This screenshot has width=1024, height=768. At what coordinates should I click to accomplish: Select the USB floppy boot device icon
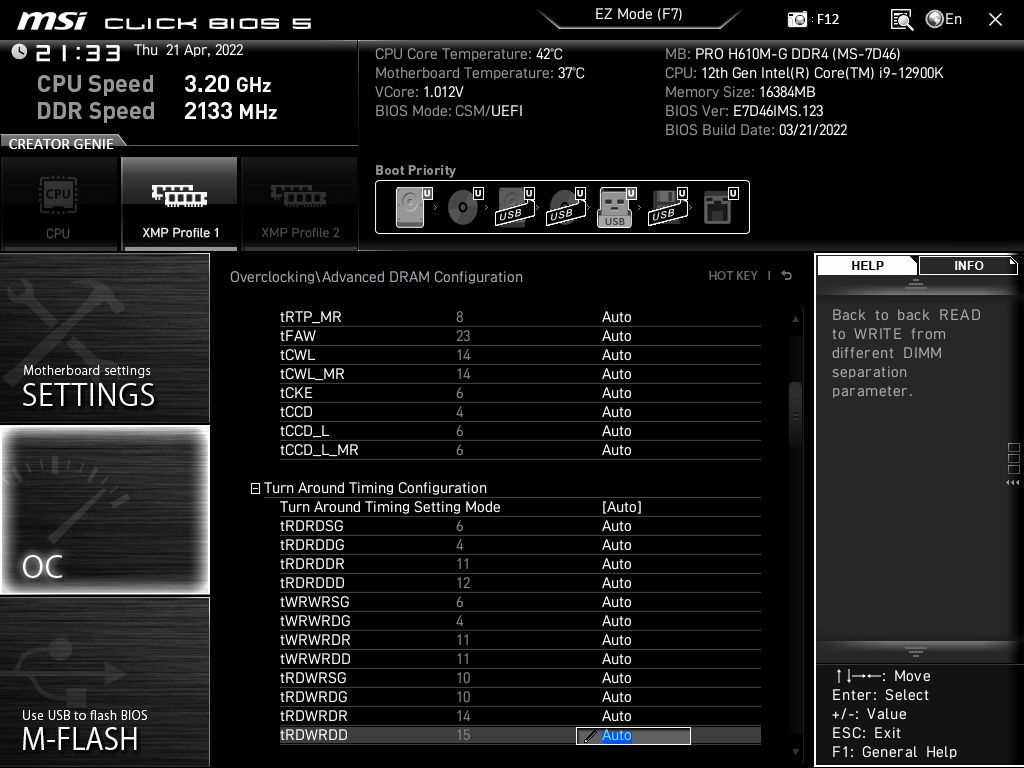click(x=667, y=207)
